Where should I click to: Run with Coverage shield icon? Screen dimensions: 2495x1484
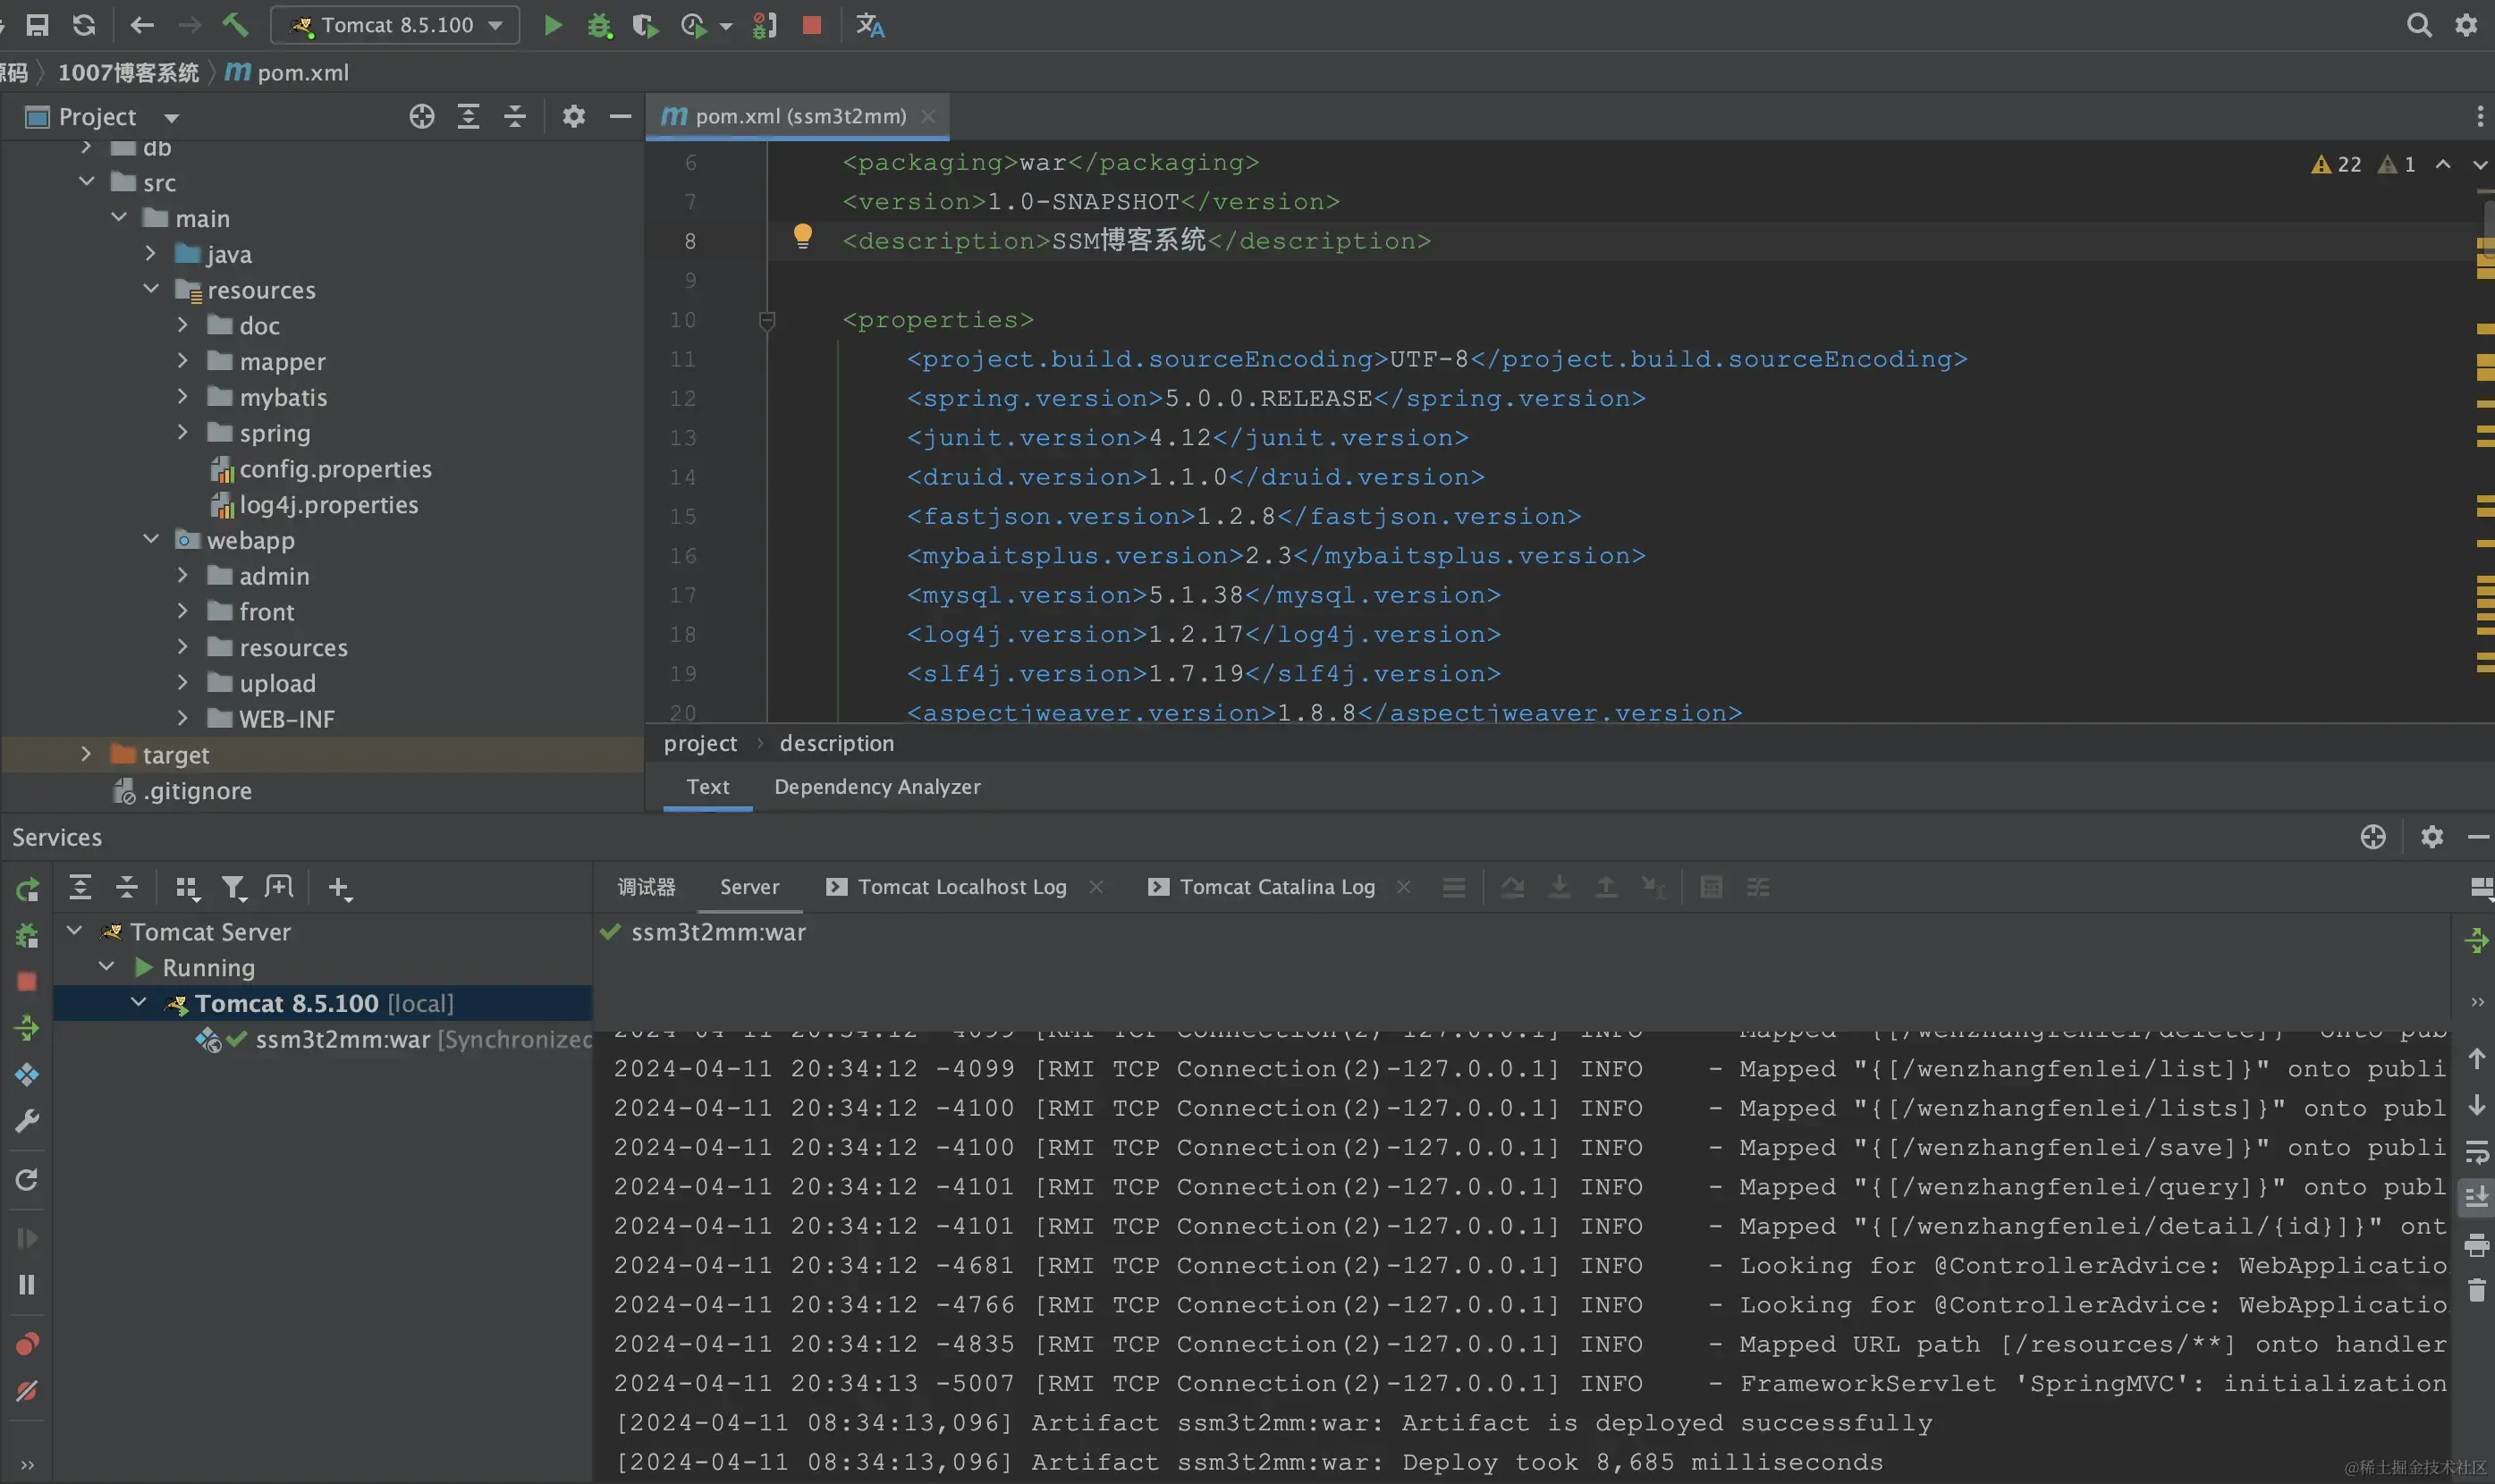[645, 25]
